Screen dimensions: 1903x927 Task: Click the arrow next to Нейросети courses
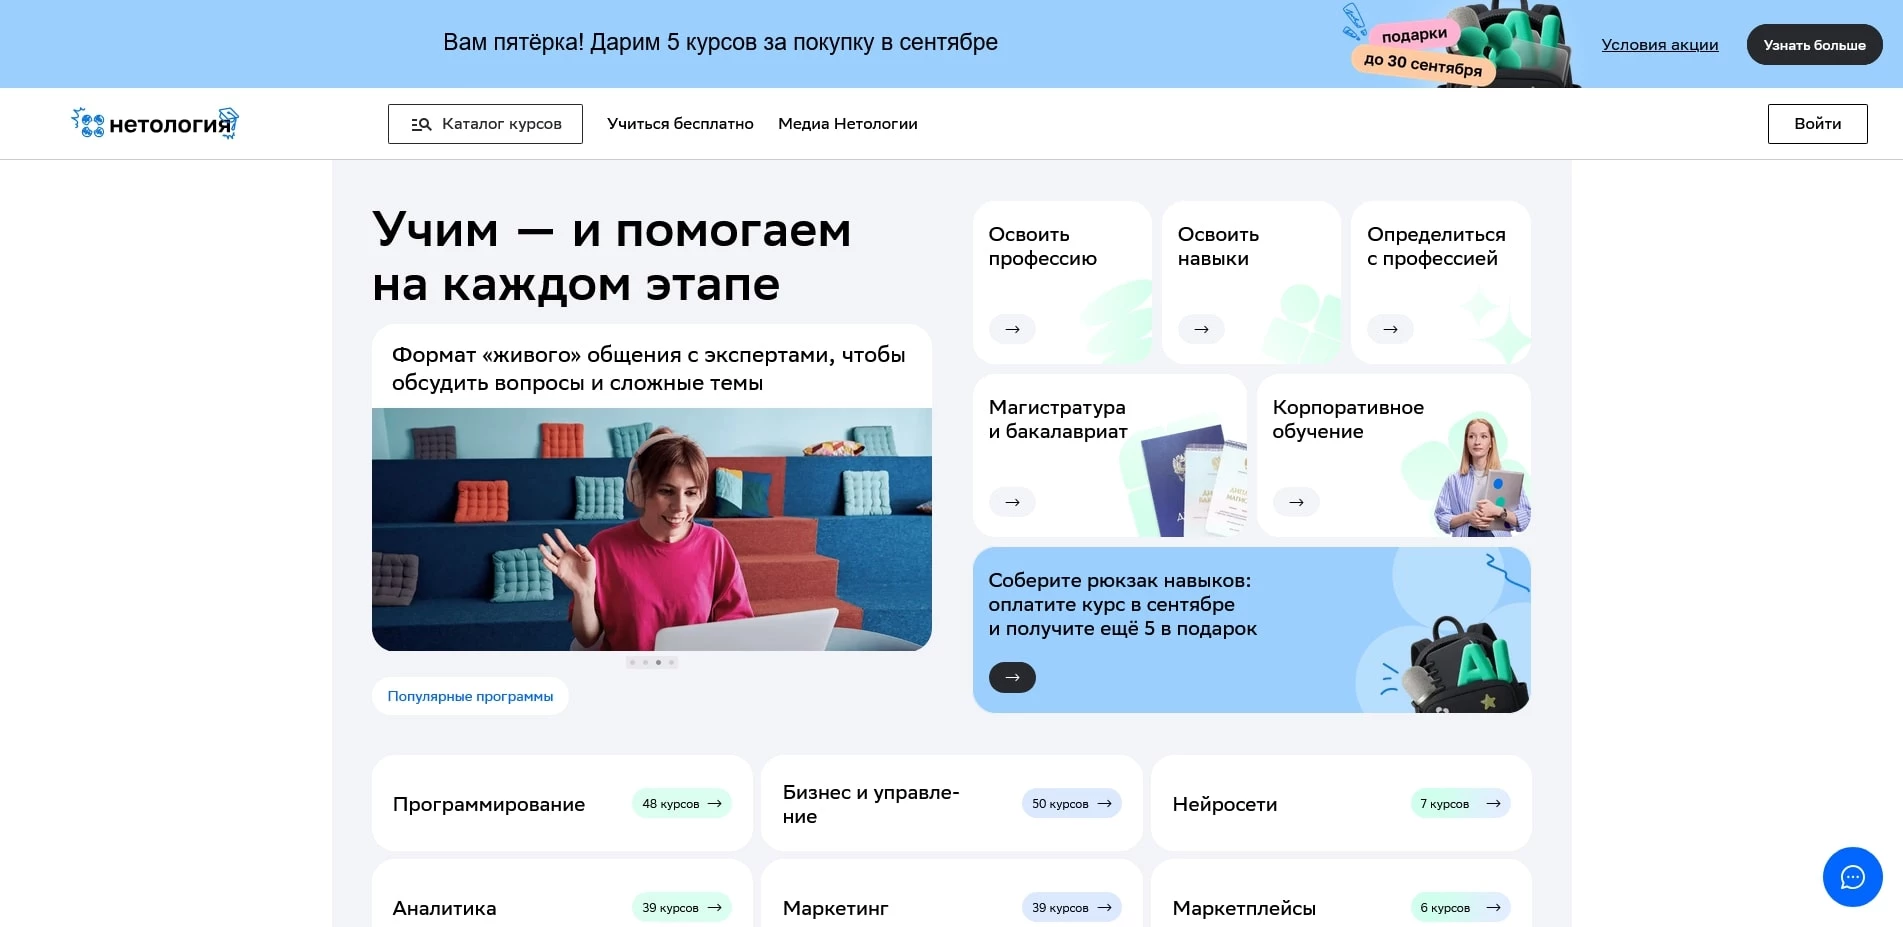[1494, 803]
